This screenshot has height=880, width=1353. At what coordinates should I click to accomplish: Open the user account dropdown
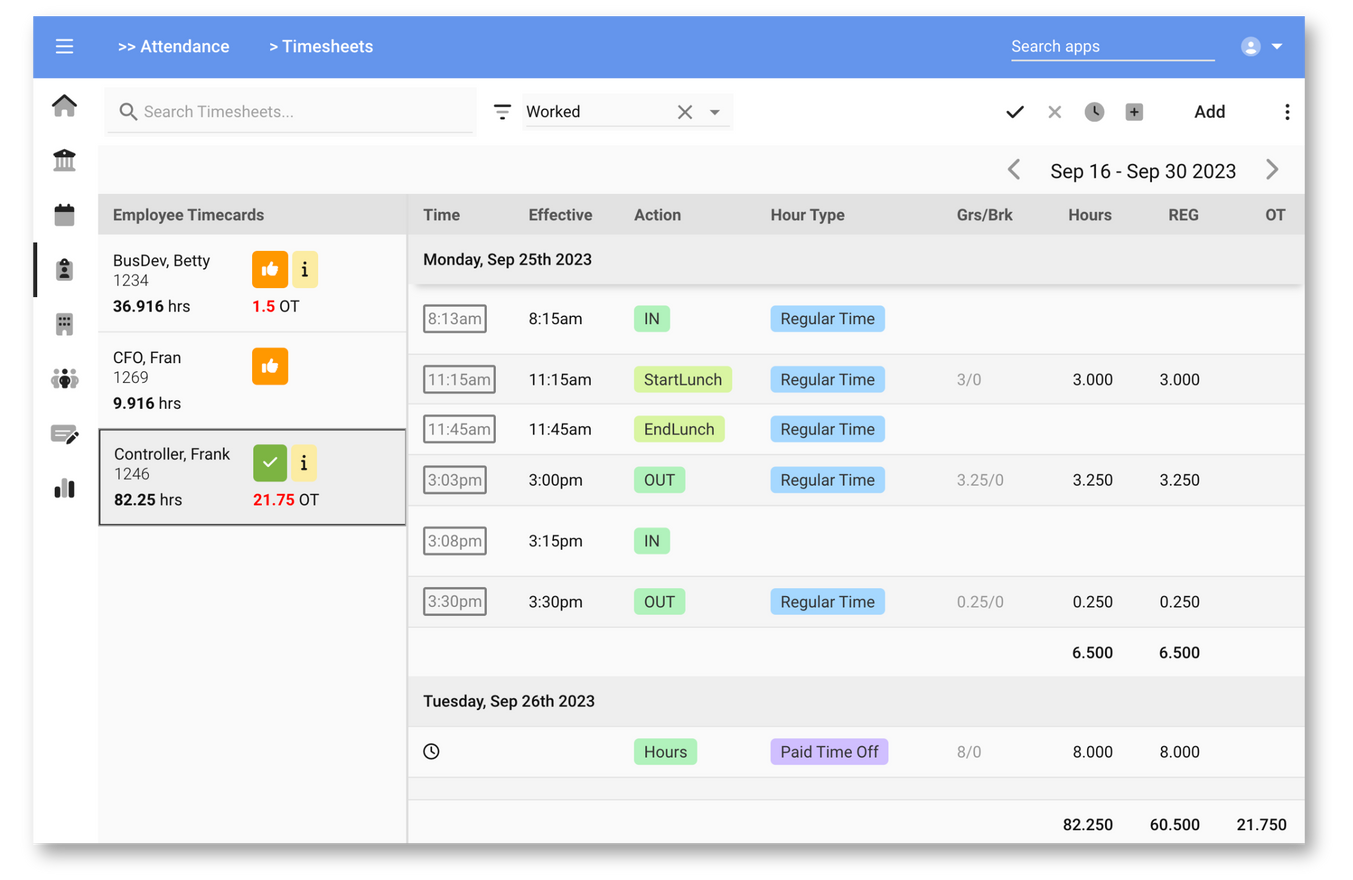pos(1262,47)
